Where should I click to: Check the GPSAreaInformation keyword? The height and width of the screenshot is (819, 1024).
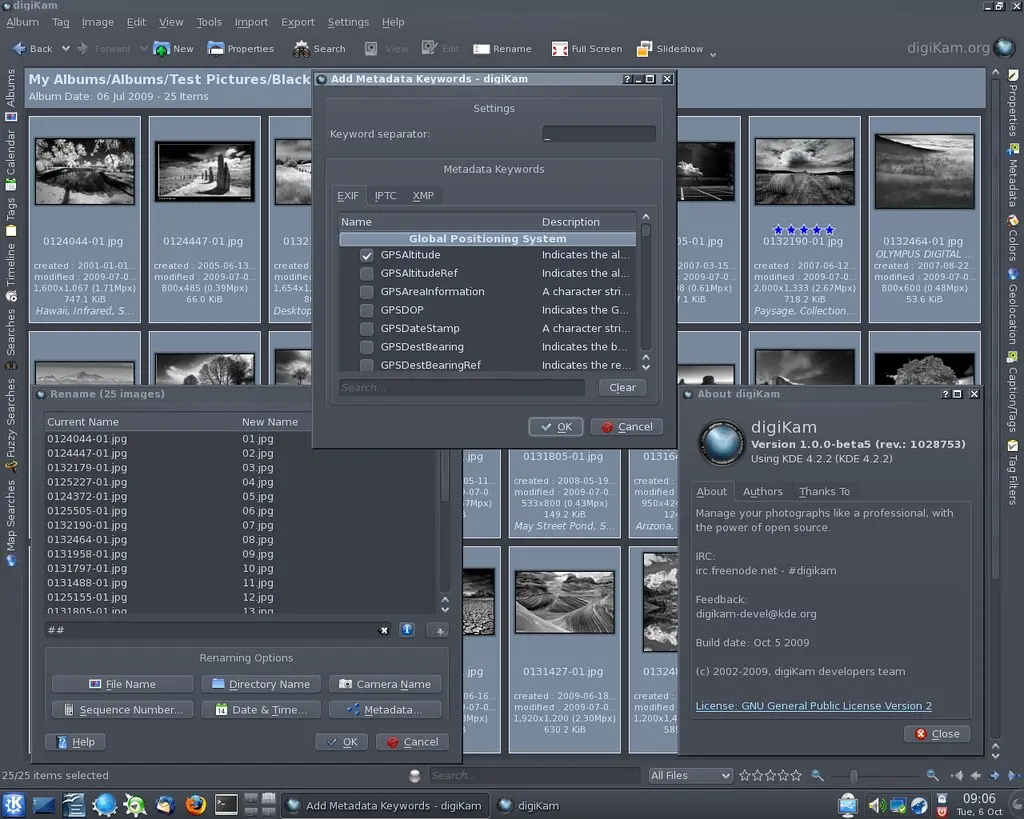[367, 291]
